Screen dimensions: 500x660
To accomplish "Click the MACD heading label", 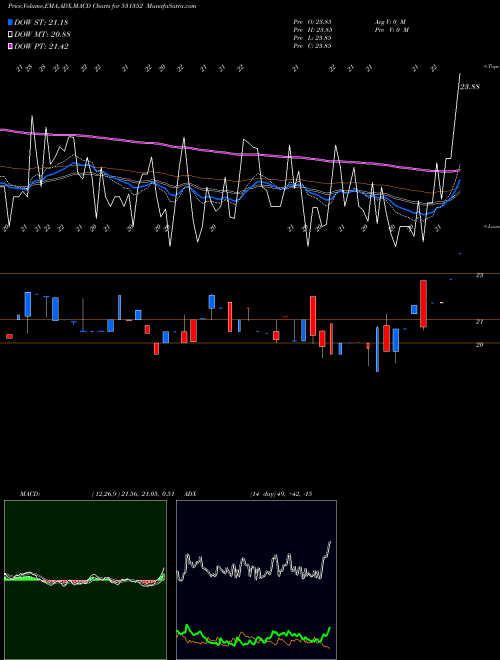I will [x=29, y=494].
